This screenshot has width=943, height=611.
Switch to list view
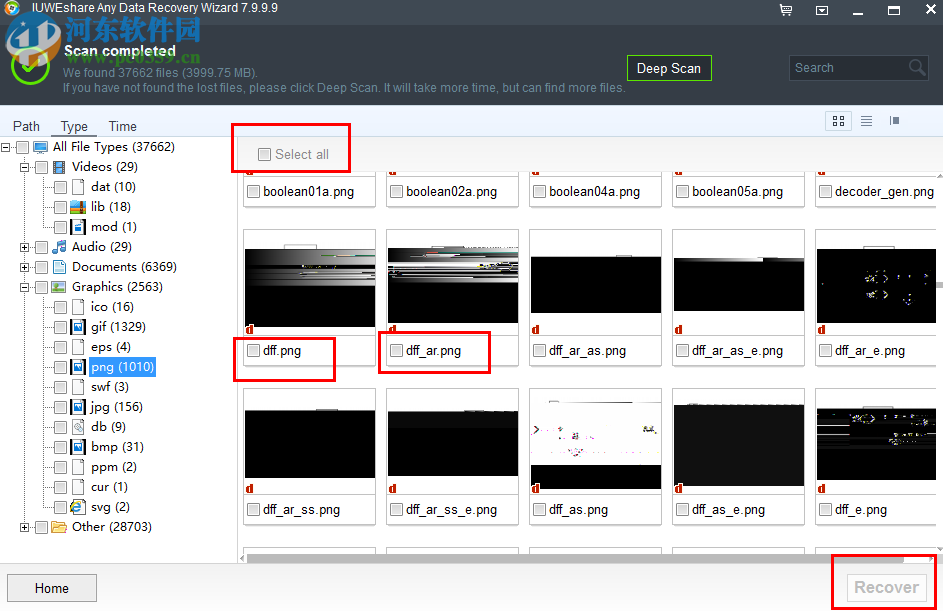866,120
